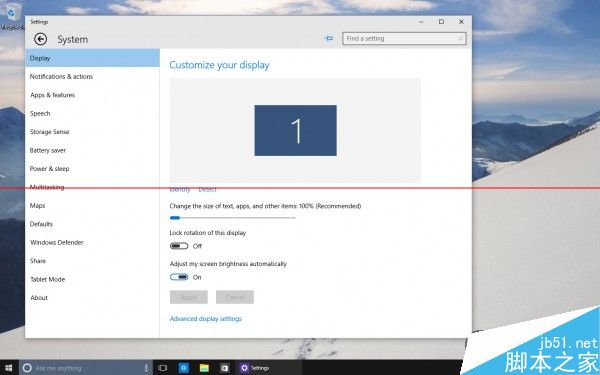Activate the microphone icon in the search box

tap(146, 368)
